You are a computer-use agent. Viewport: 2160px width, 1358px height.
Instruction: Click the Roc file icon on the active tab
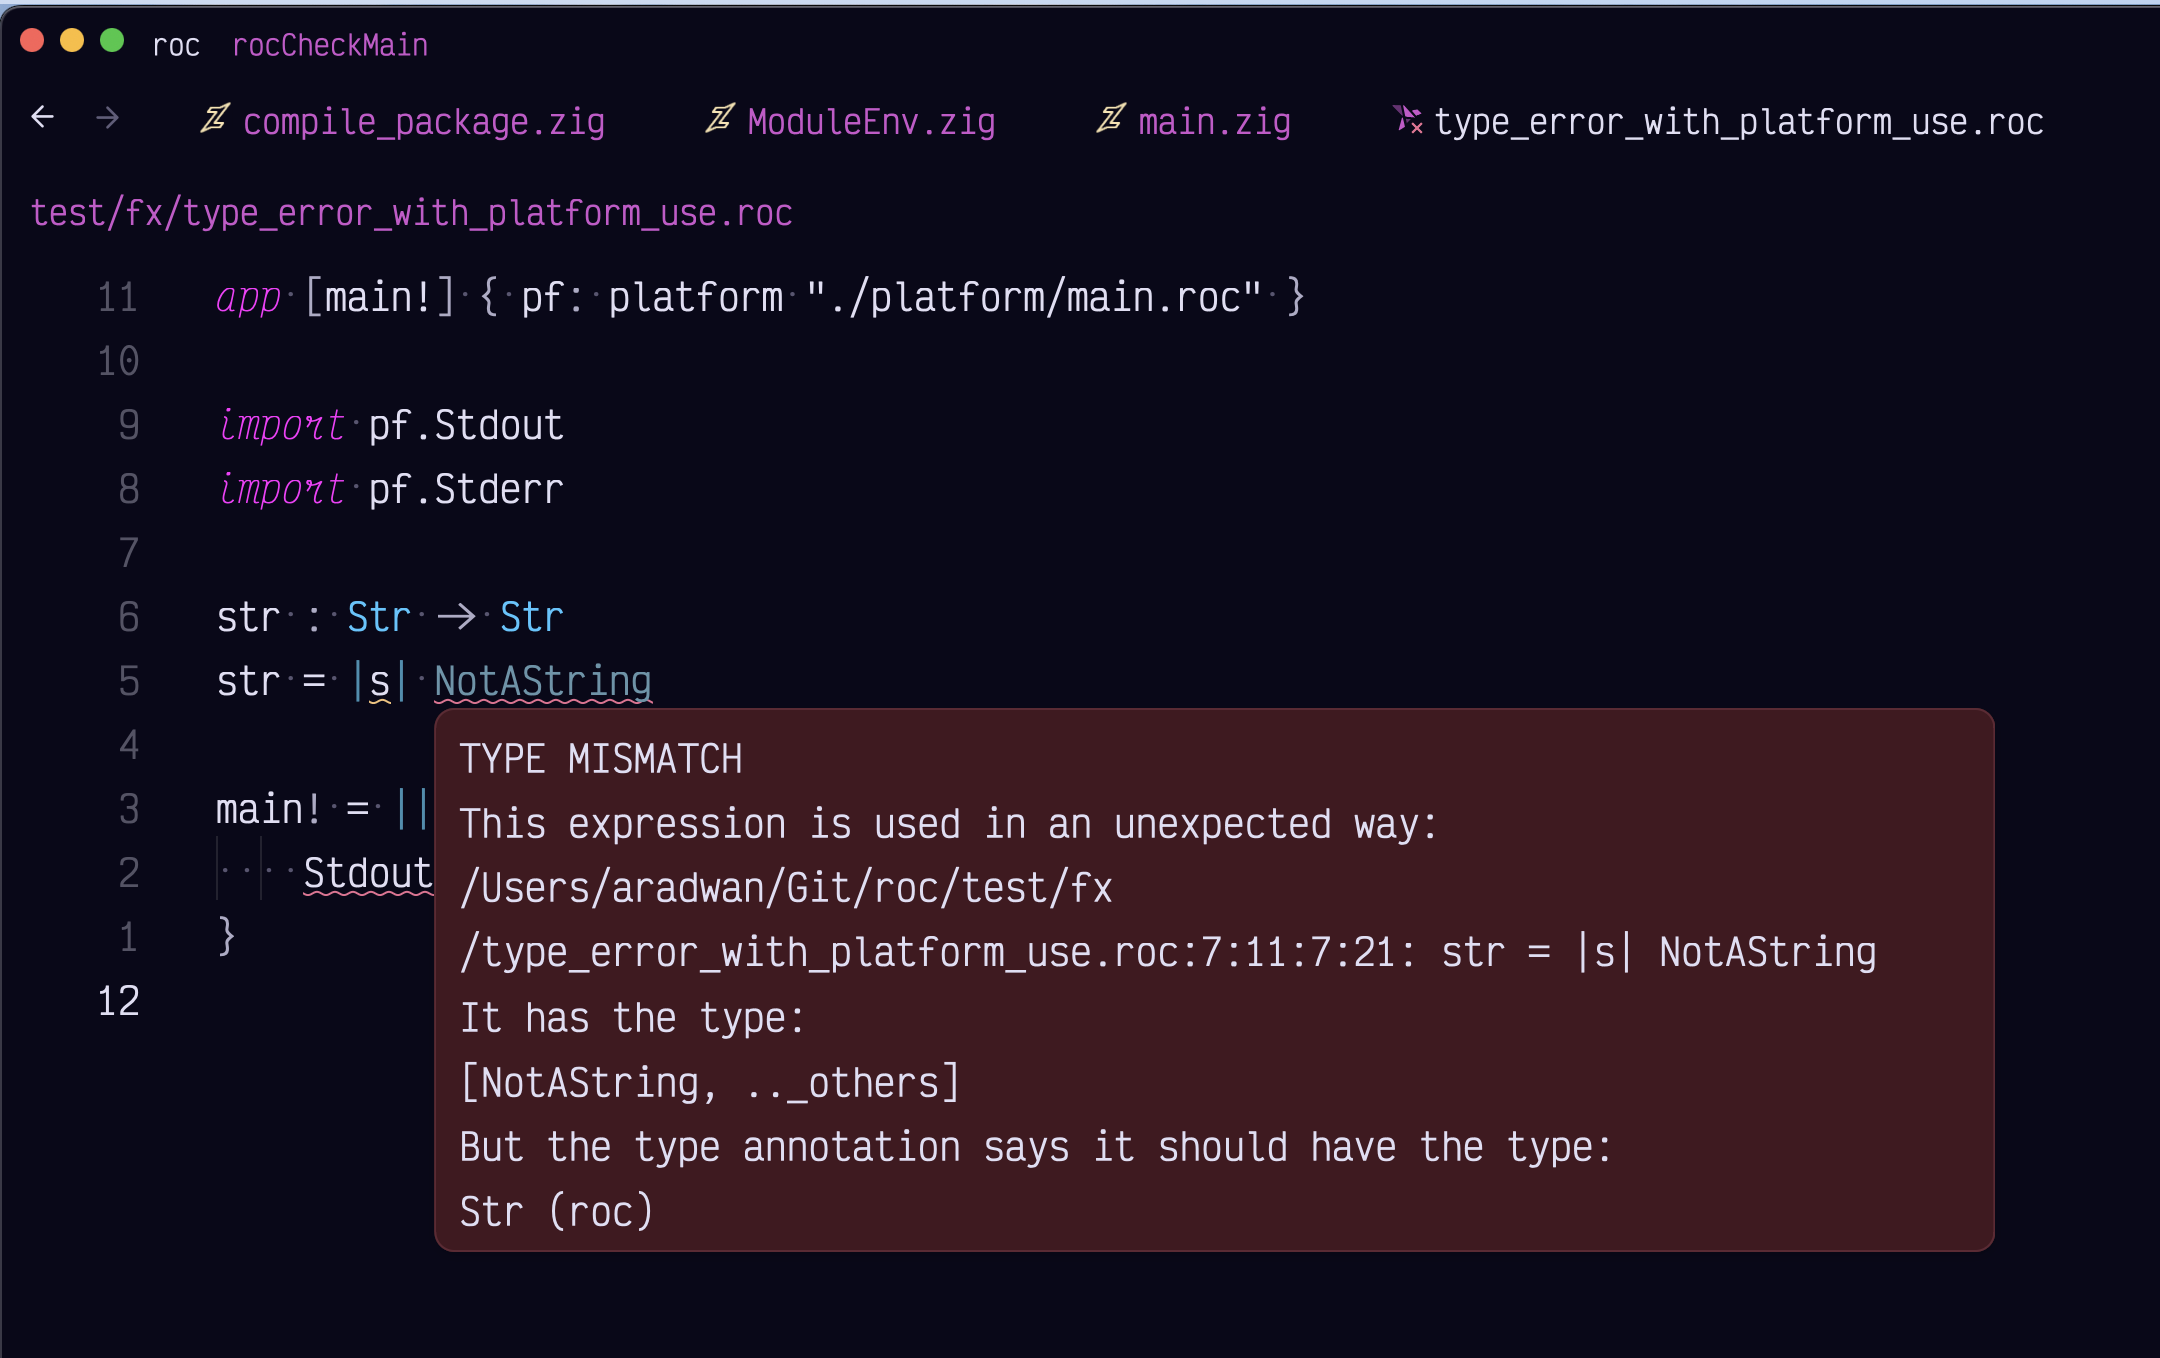point(1408,120)
